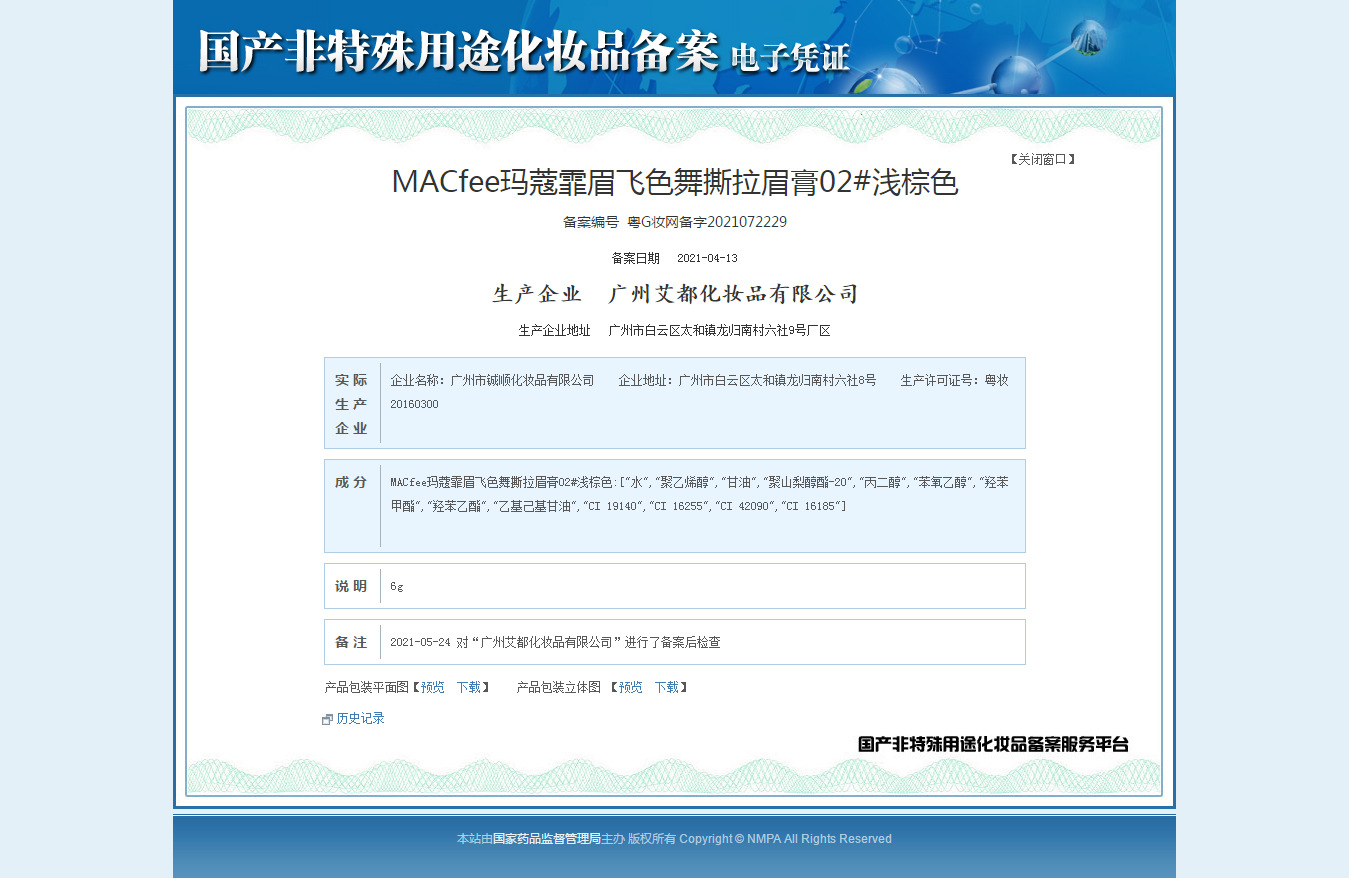
Task: Click the ingredient list starting with 水
Action: [x=699, y=494]
